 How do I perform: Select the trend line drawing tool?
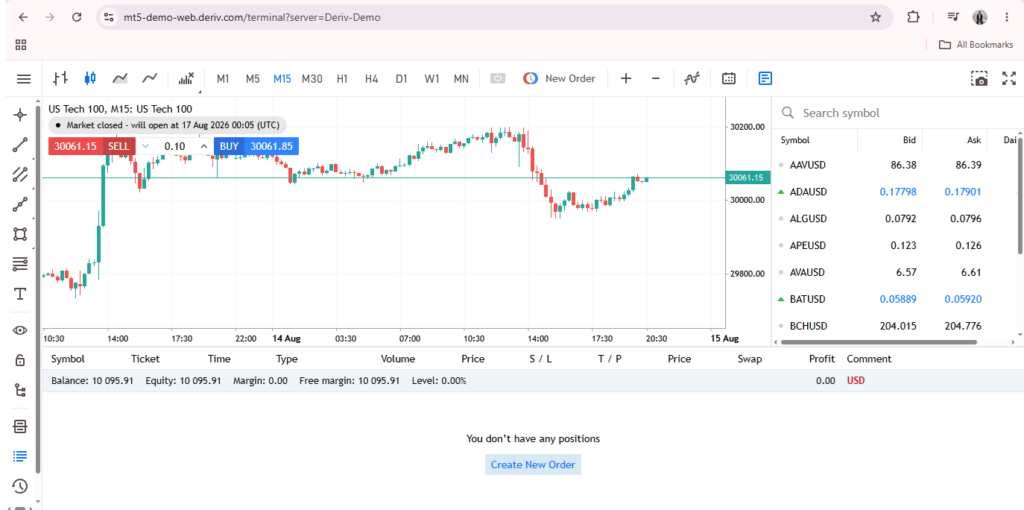(x=20, y=145)
